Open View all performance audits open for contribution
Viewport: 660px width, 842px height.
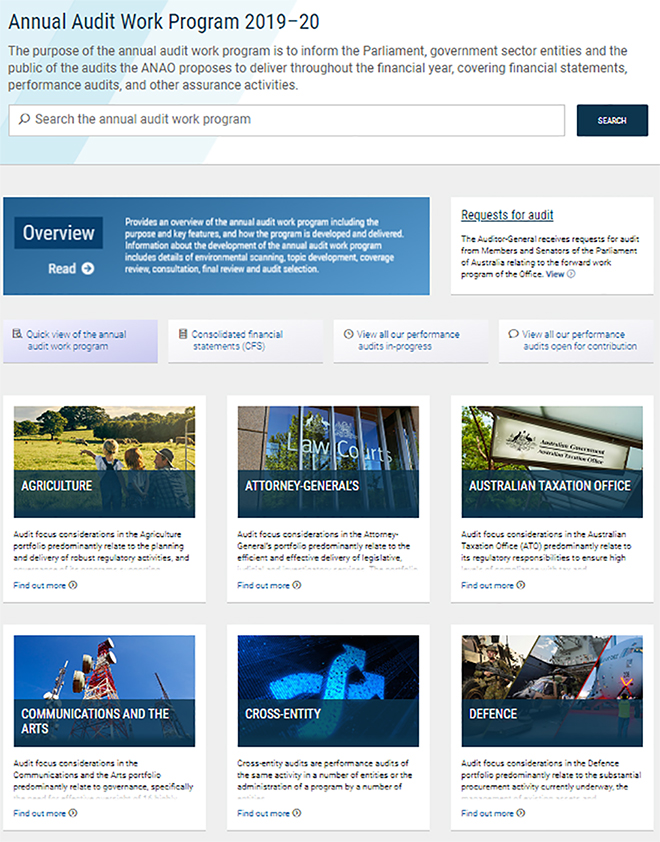576,341
